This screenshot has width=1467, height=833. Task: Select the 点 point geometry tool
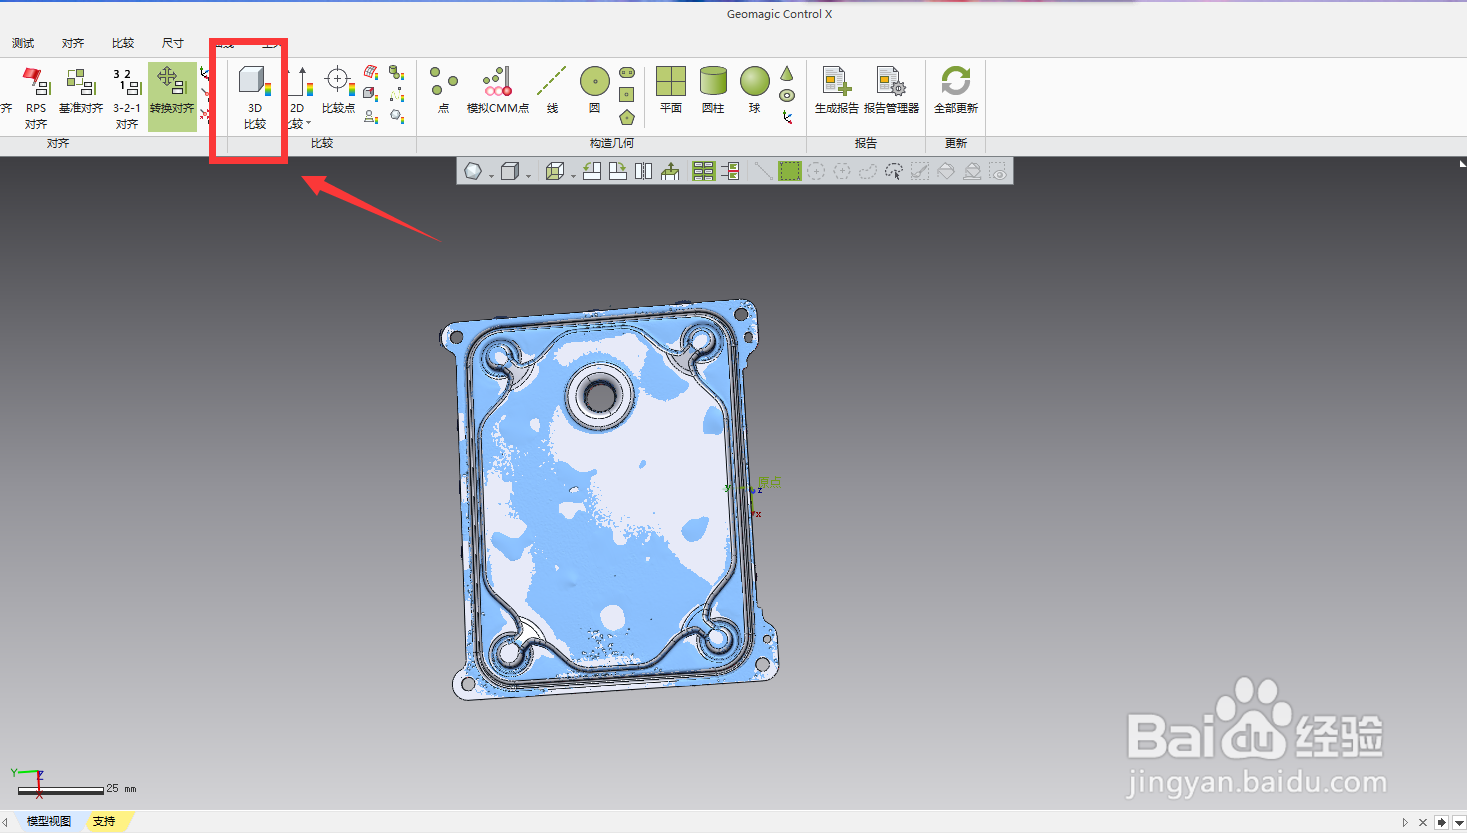pyautogui.click(x=443, y=91)
